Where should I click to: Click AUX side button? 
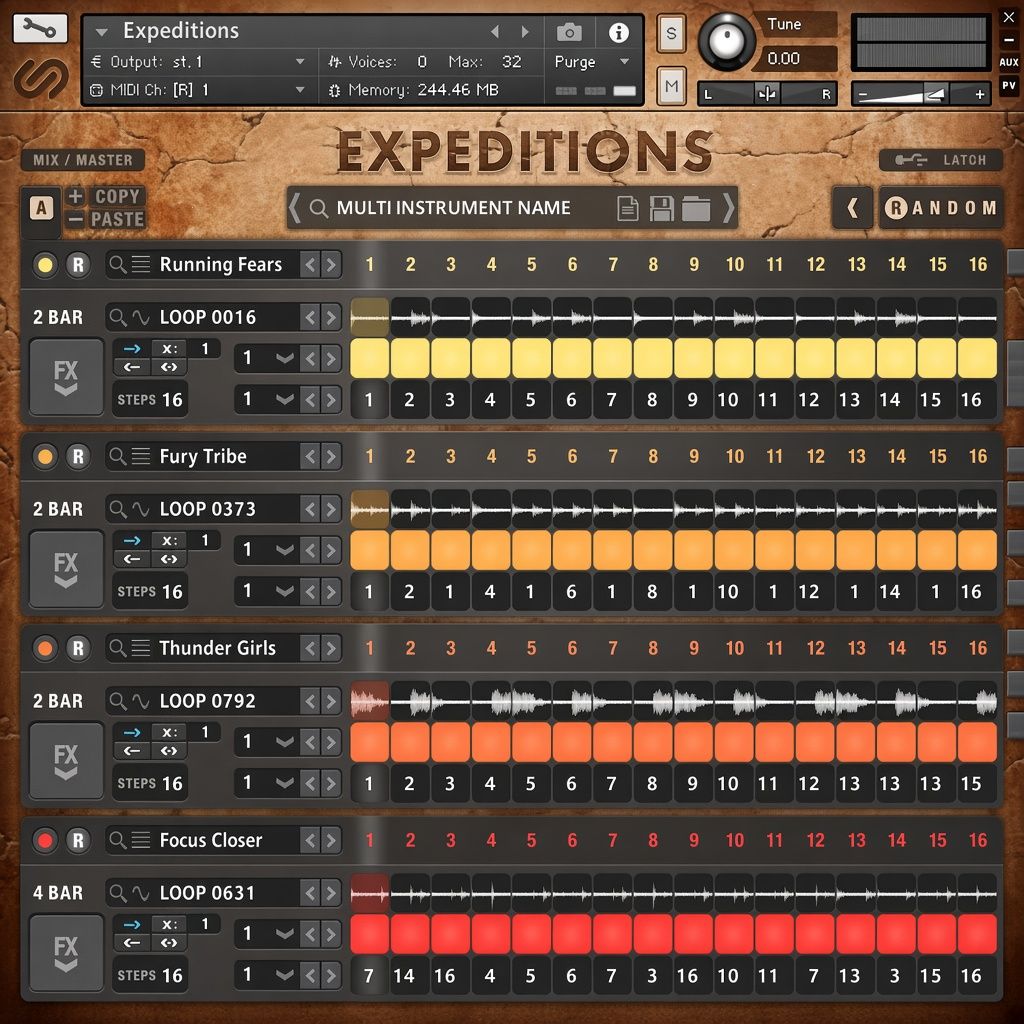1008,62
